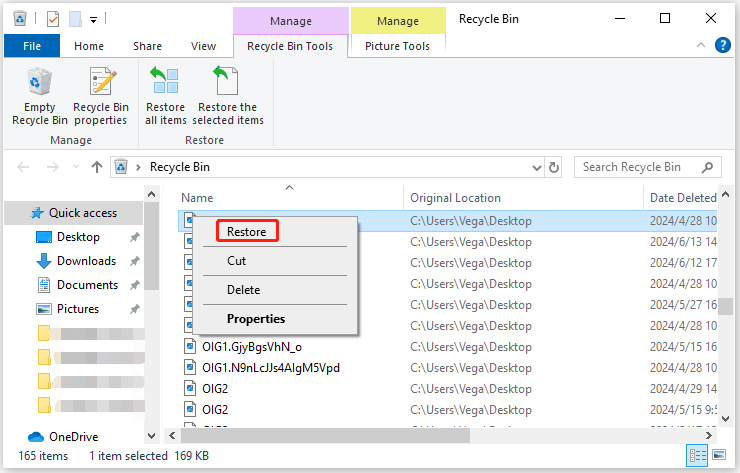Click file list horizontal scroll right arrow
The image size is (740, 473).
(708, 435)
